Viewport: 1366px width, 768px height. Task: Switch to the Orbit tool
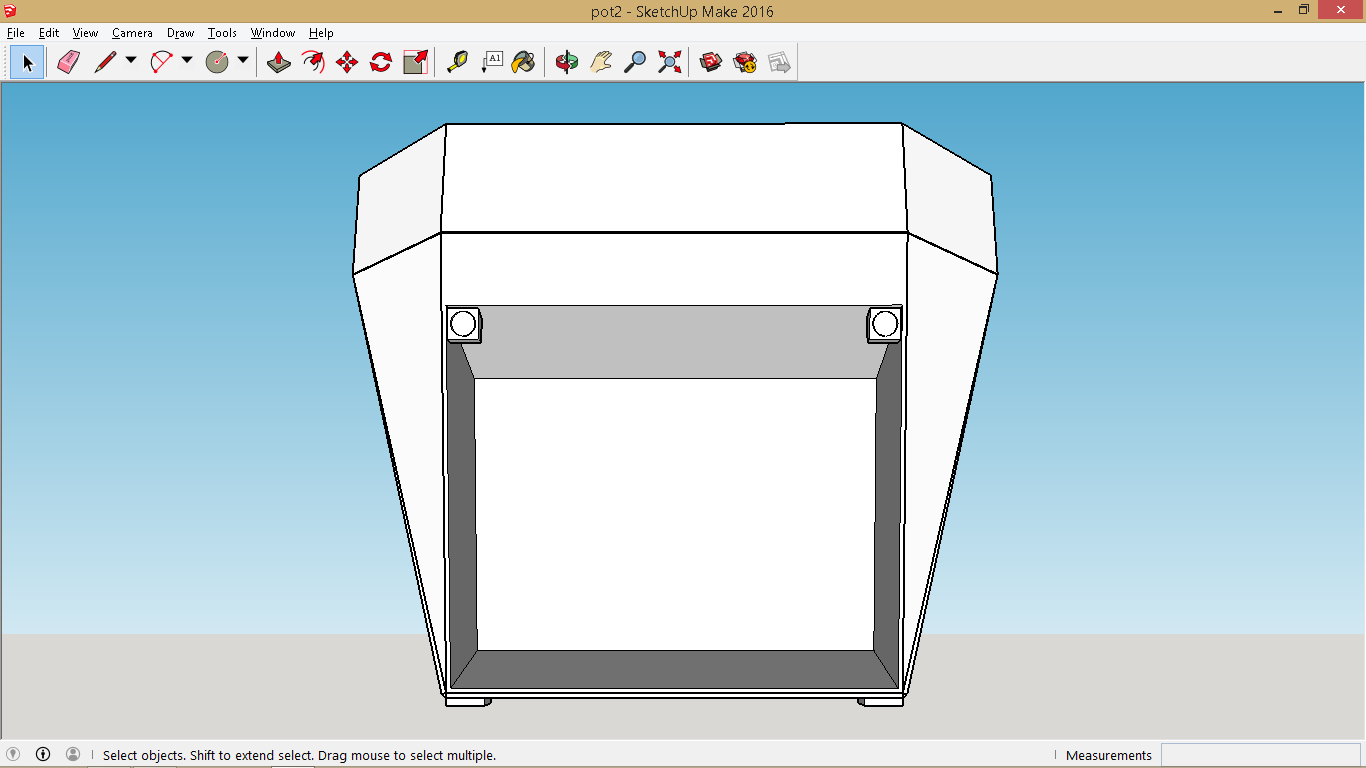click(x=565, y=62)
